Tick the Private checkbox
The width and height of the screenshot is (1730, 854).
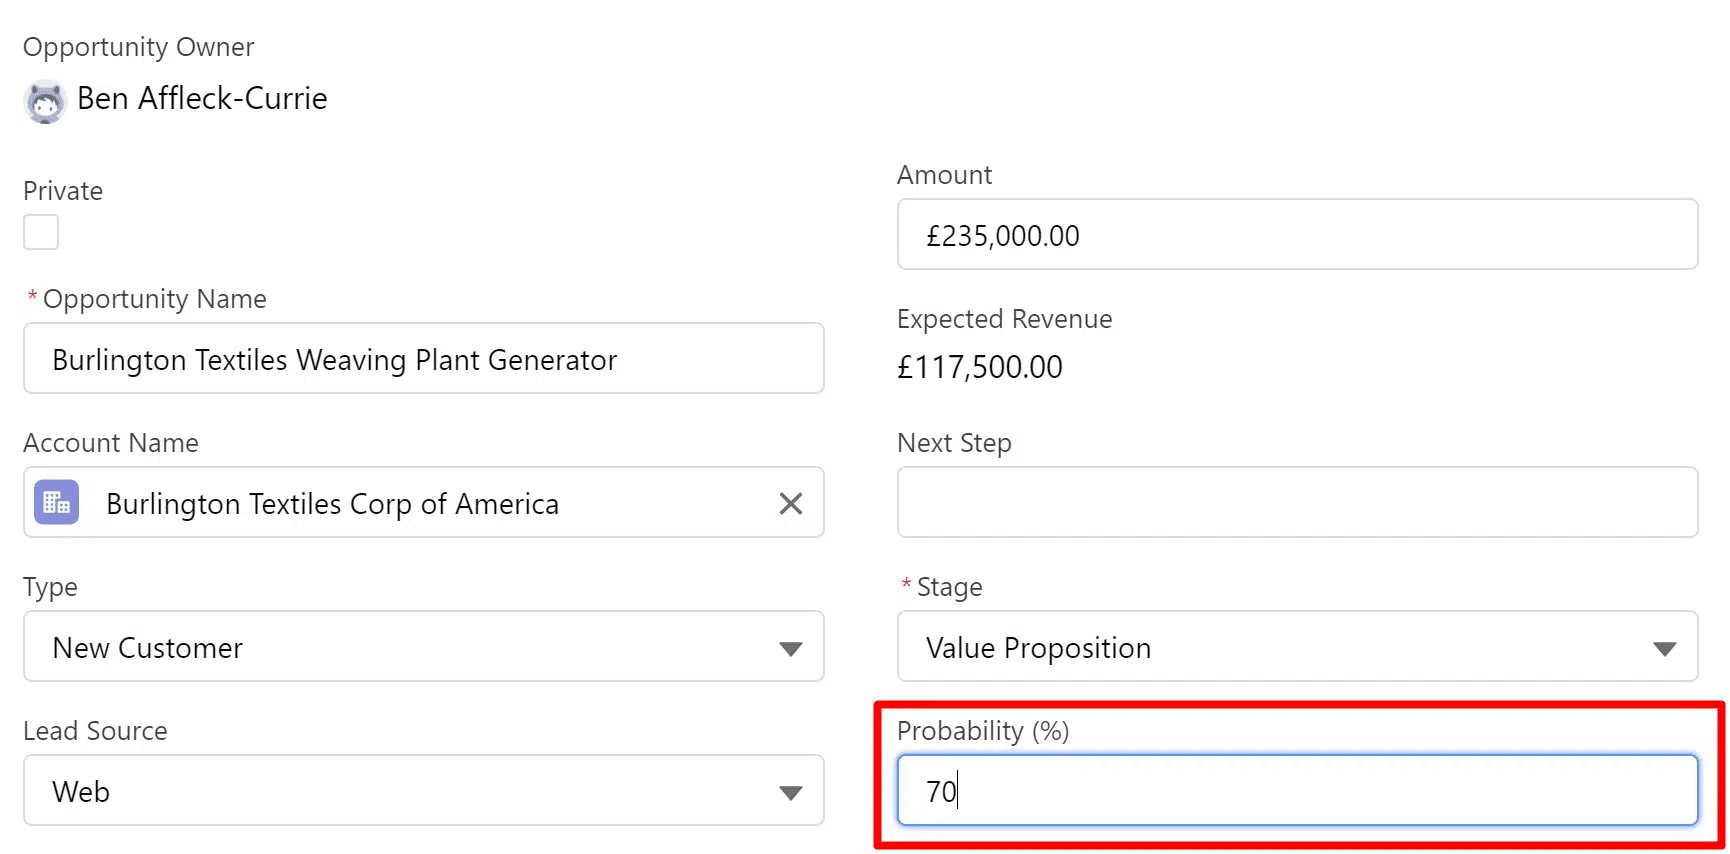[41, 232]
